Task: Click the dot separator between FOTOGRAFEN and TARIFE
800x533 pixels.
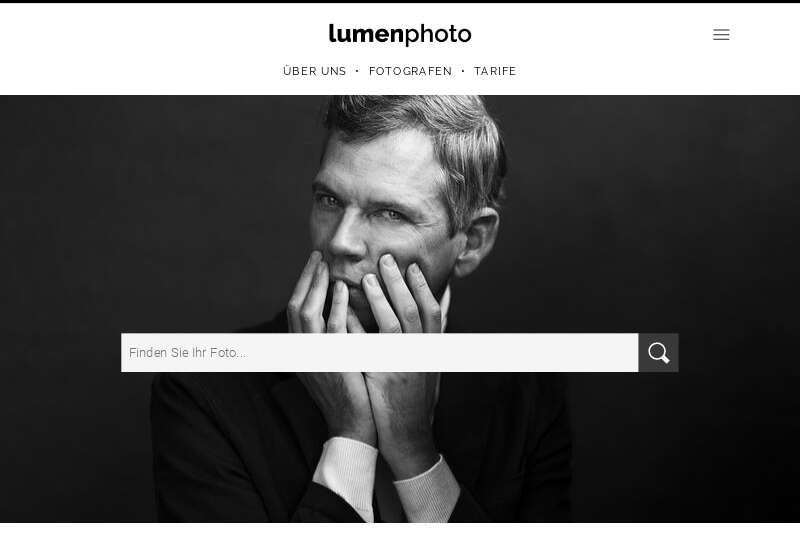Action: click(x=463, y=71)
